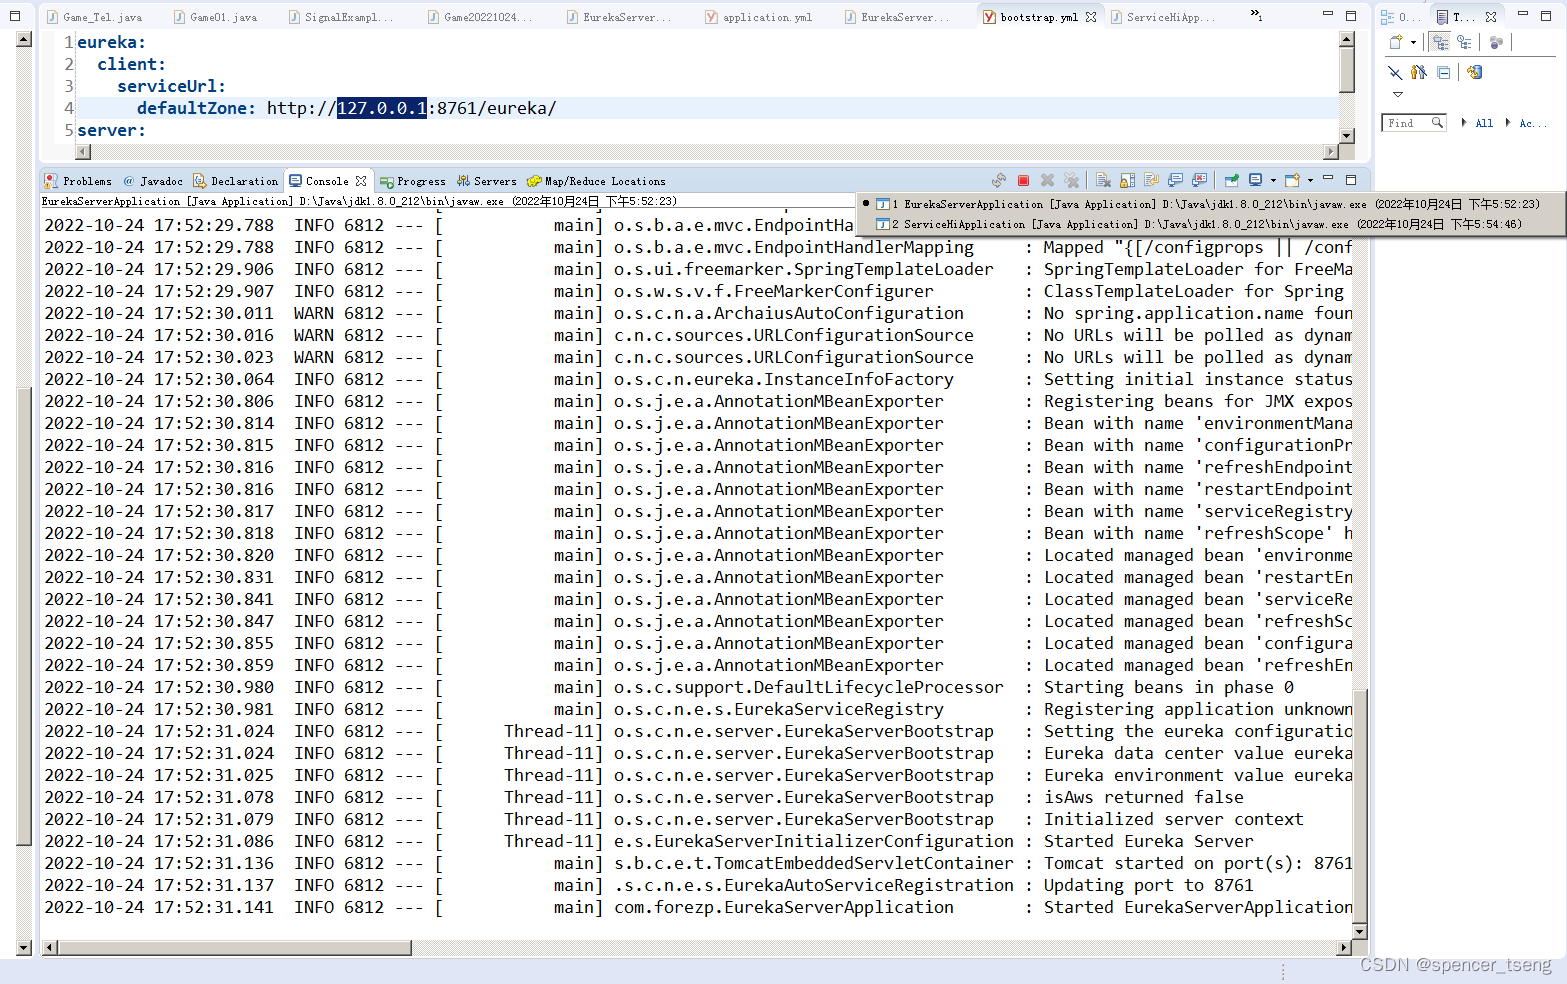1567x984 pixels.
Task: Switch Task List to scheduled presentation
Action: pos(1463,42)
